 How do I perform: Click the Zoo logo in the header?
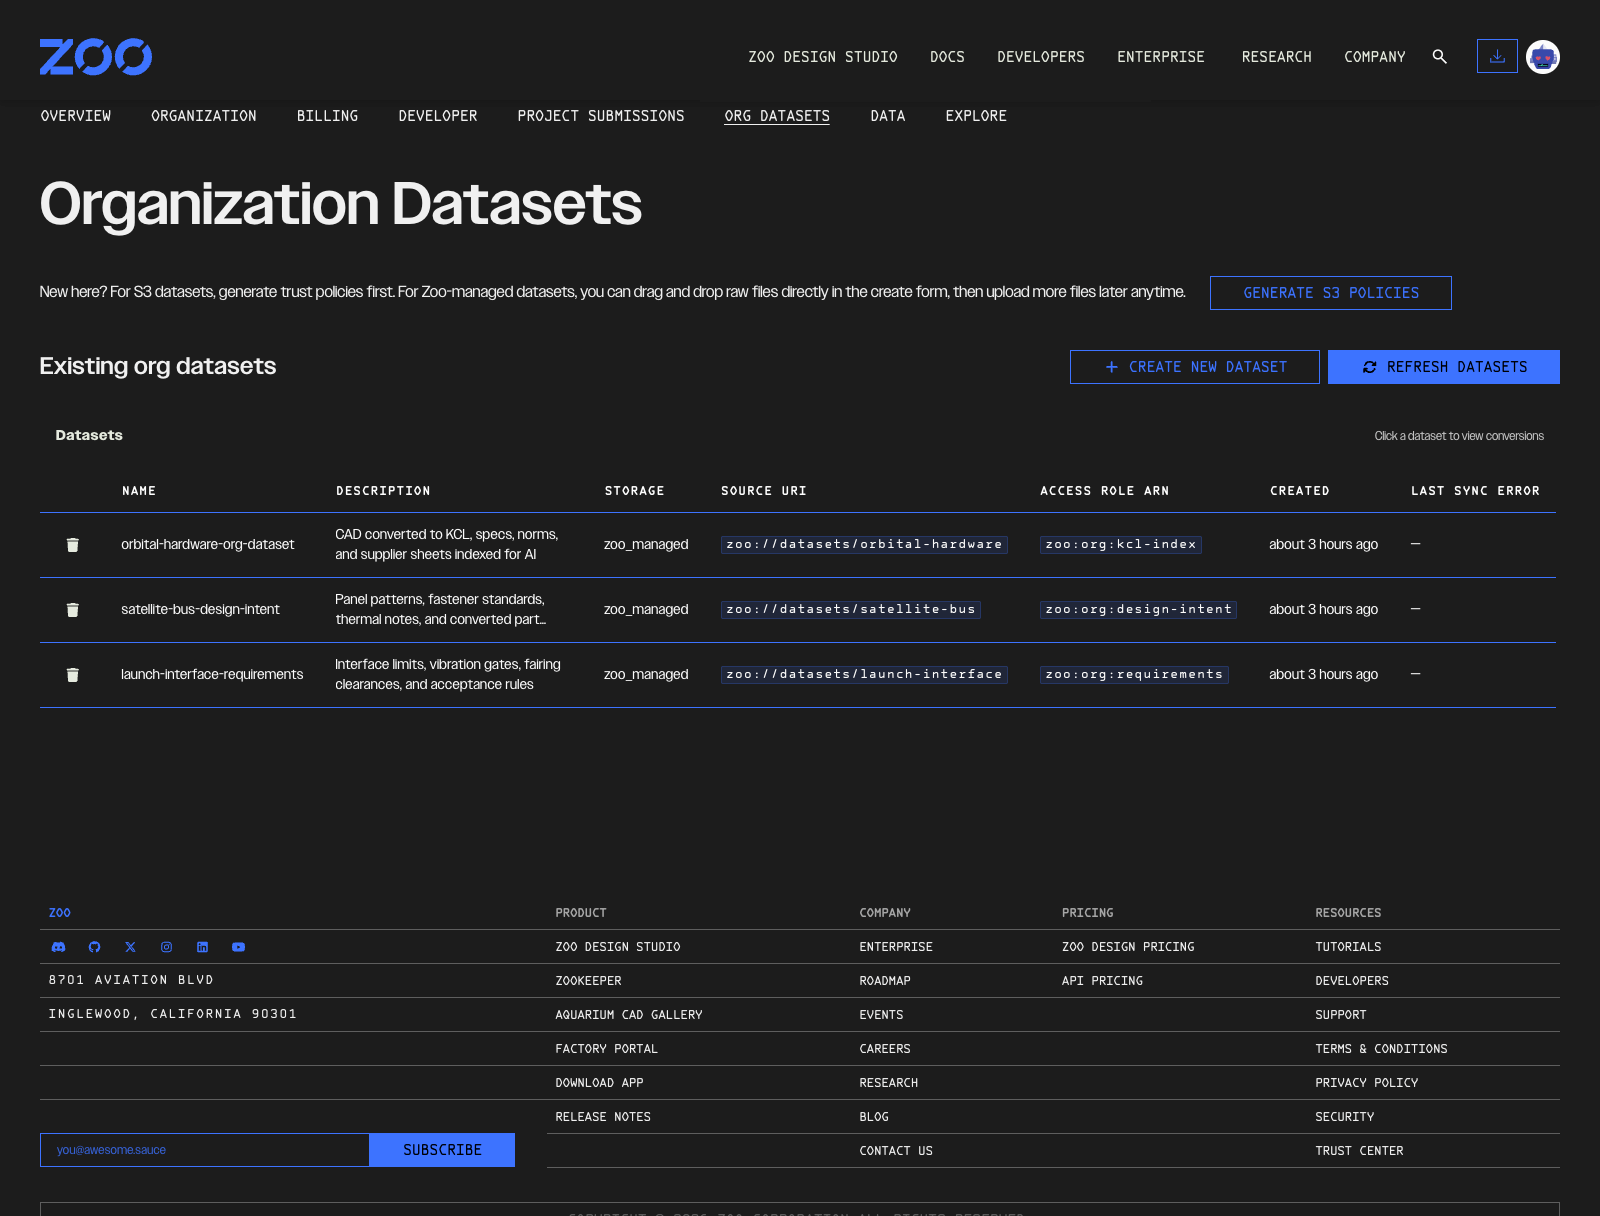[x=96, y=57]
